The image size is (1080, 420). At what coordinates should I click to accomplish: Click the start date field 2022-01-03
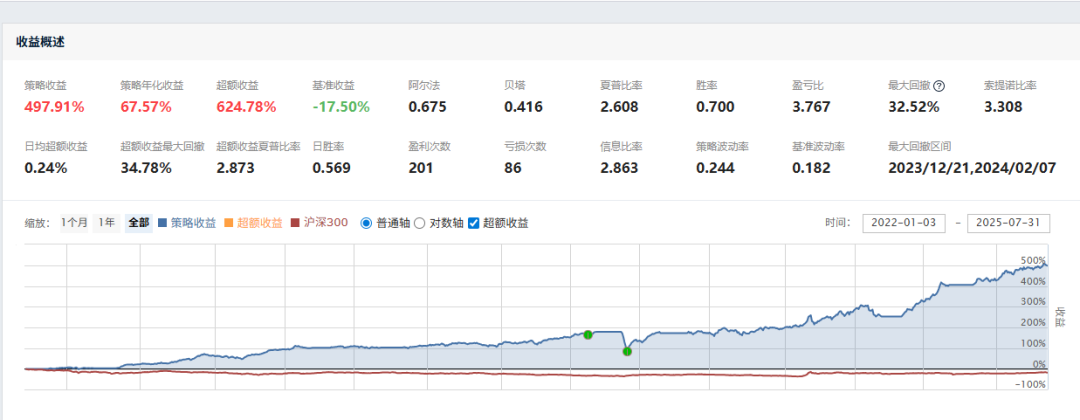pyautogui.click(x=904, y=223)
